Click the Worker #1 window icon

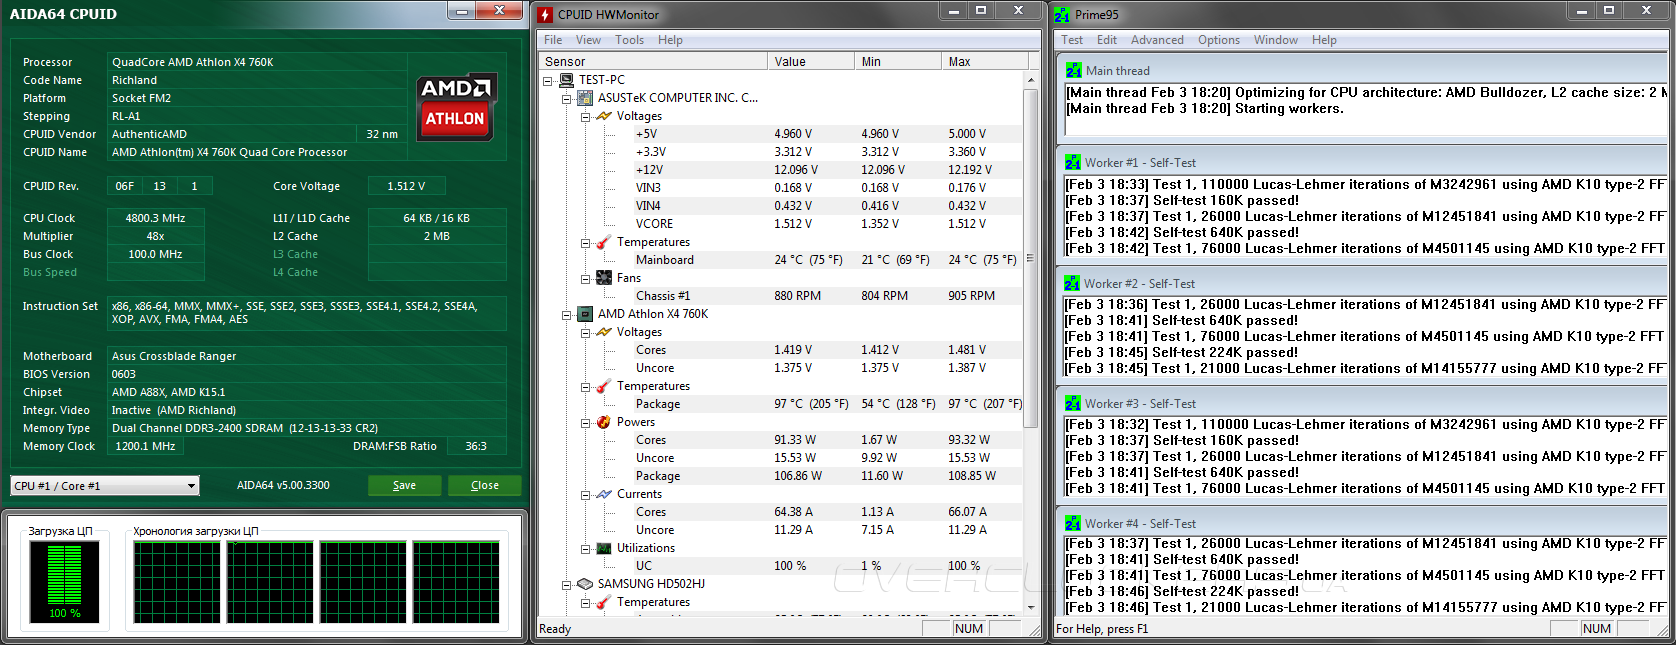point(1073,163)
